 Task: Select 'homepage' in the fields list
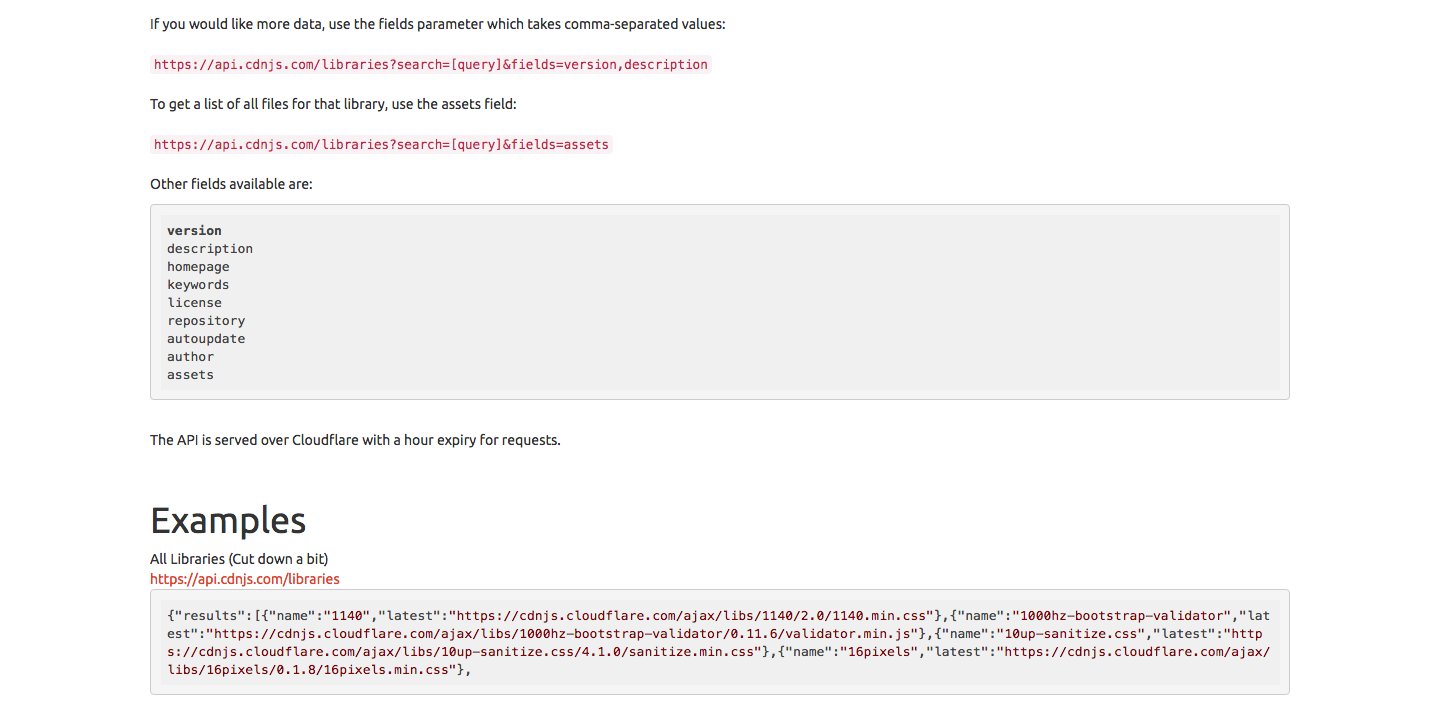click(x=198, y=267)
